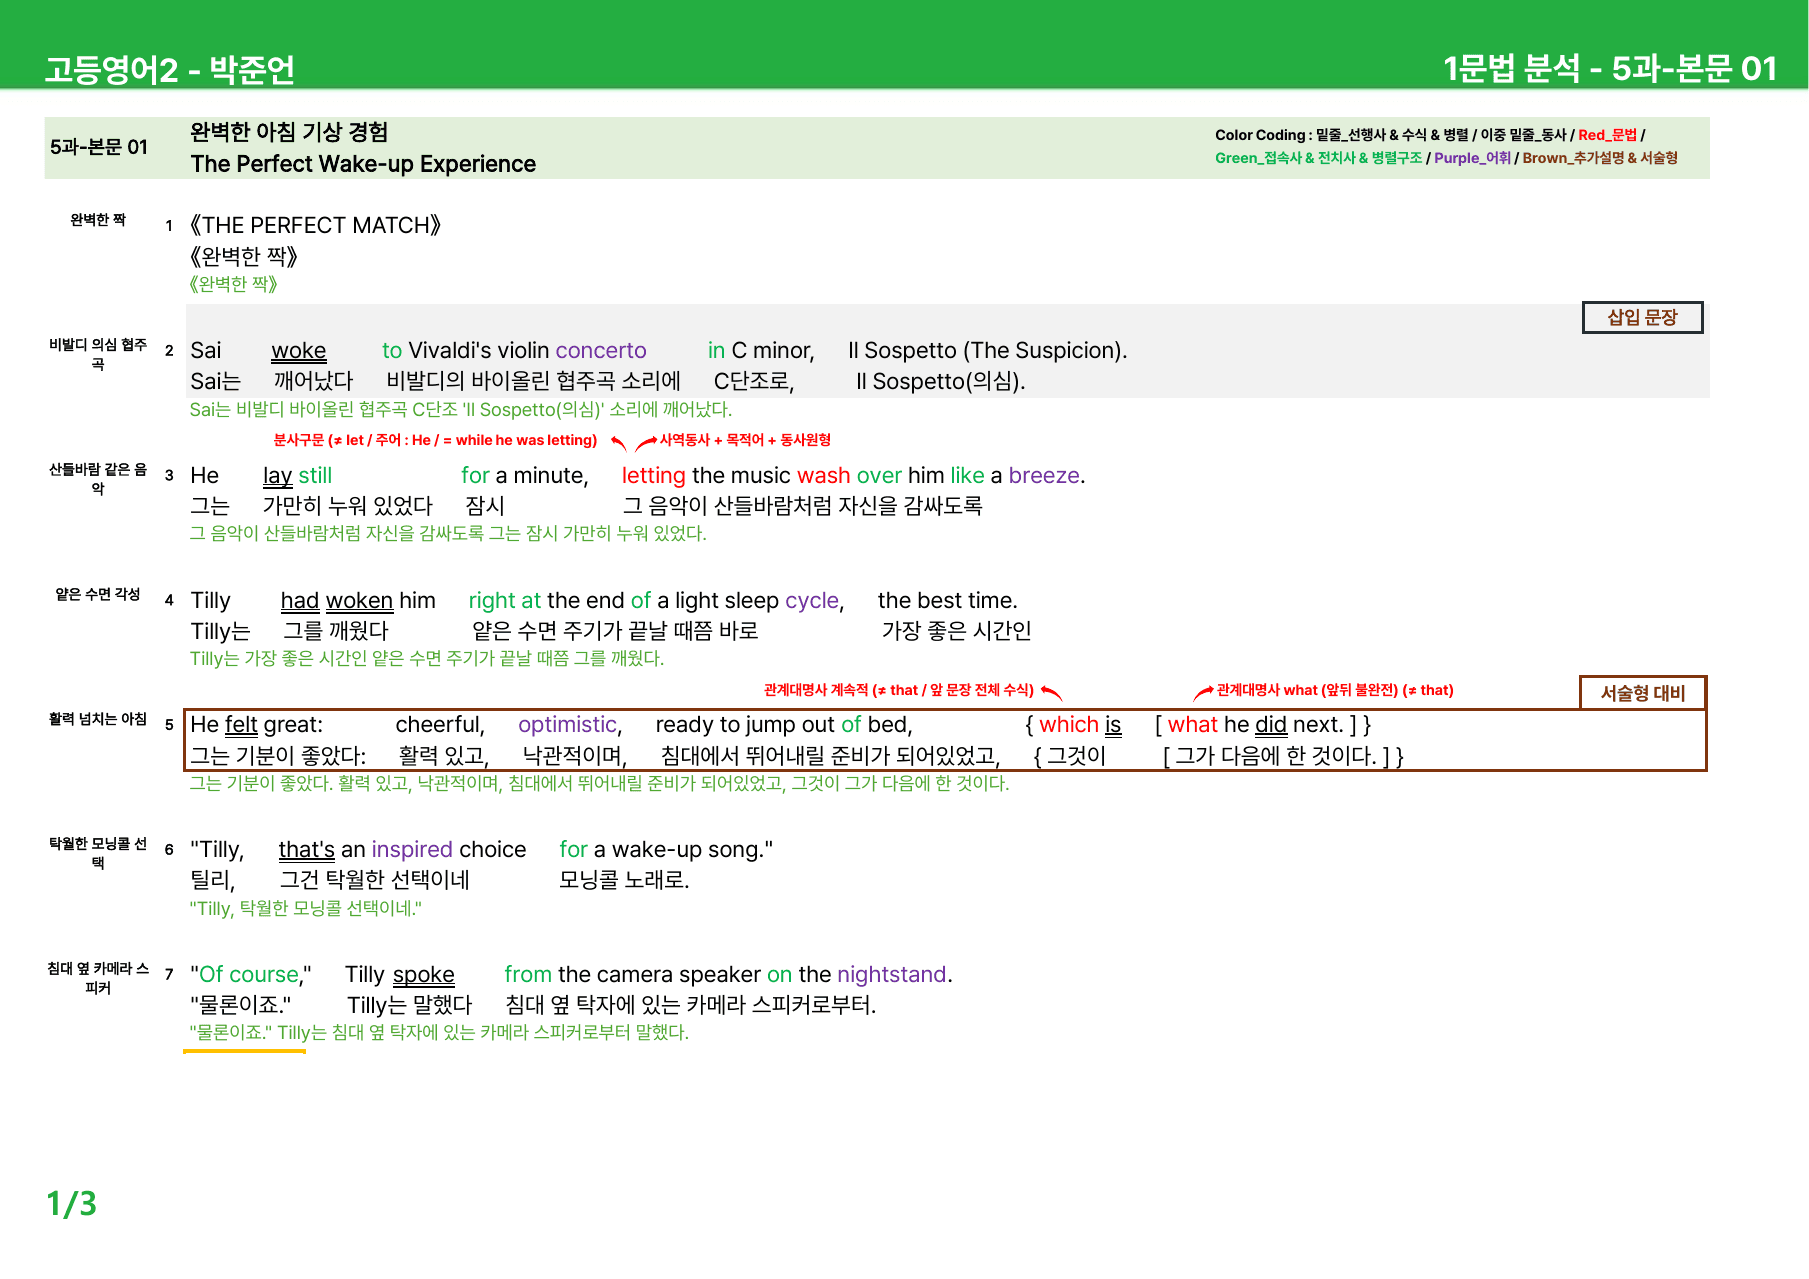This screenshot has height=1279, width=1809.
Task: Click the header title 고등영어2 - 박준언
Action: [169, 69]
